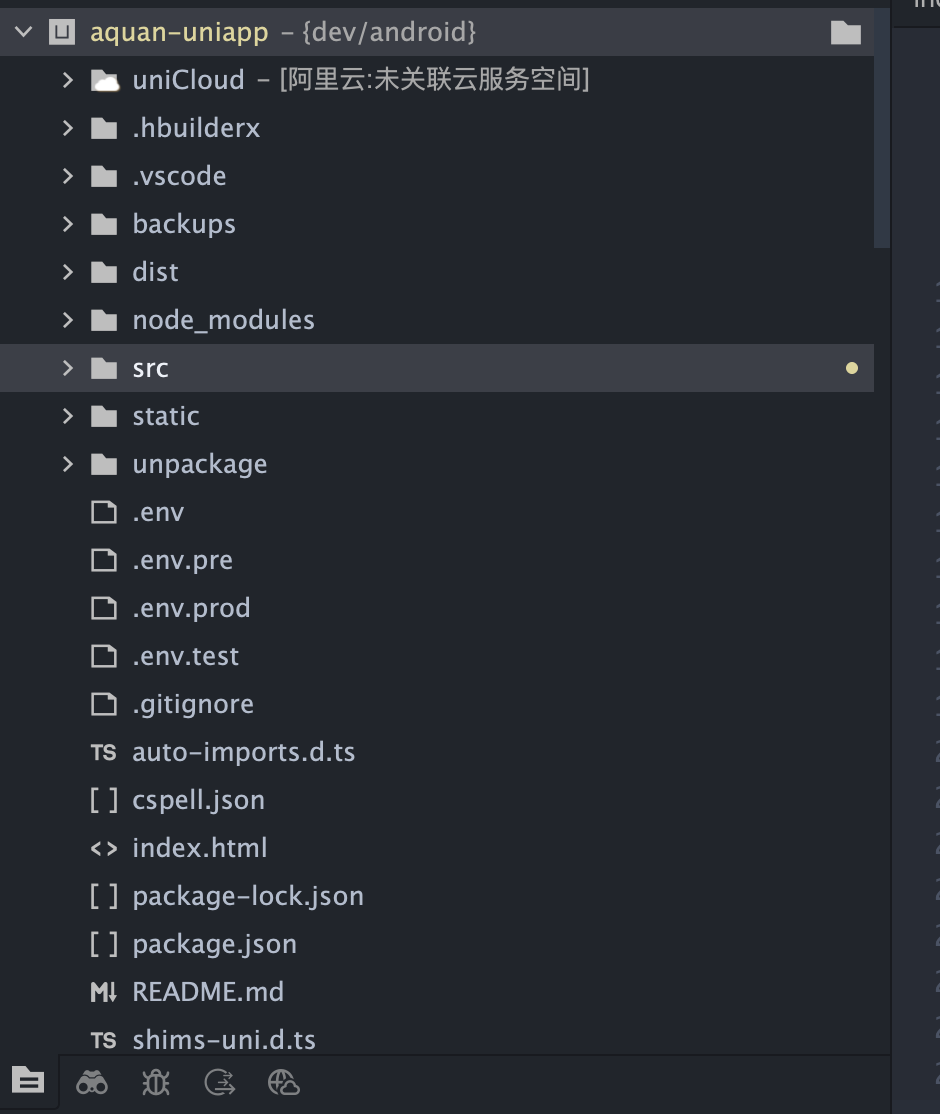
Task: Select the unpackage folder
Action: click(x=199, y=464)
